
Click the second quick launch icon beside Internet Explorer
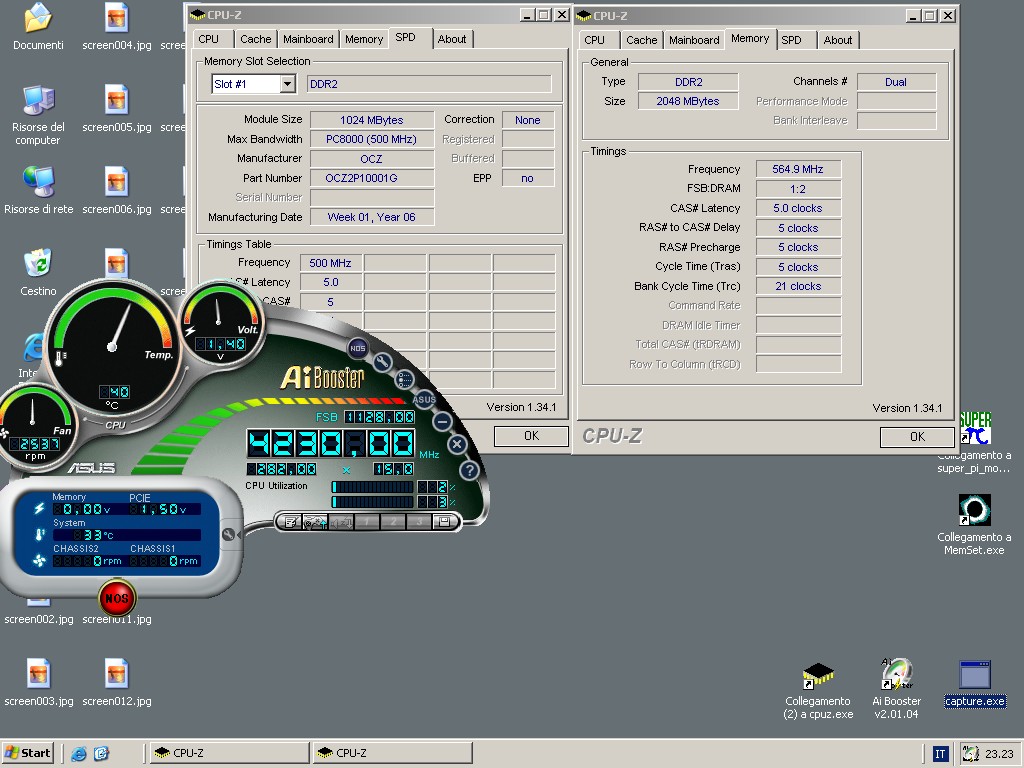[x=101, y=753]
